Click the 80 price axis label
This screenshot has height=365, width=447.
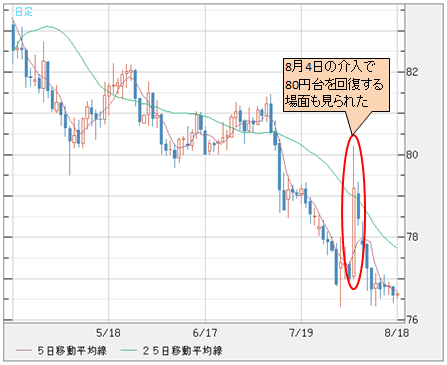(412, 155)
